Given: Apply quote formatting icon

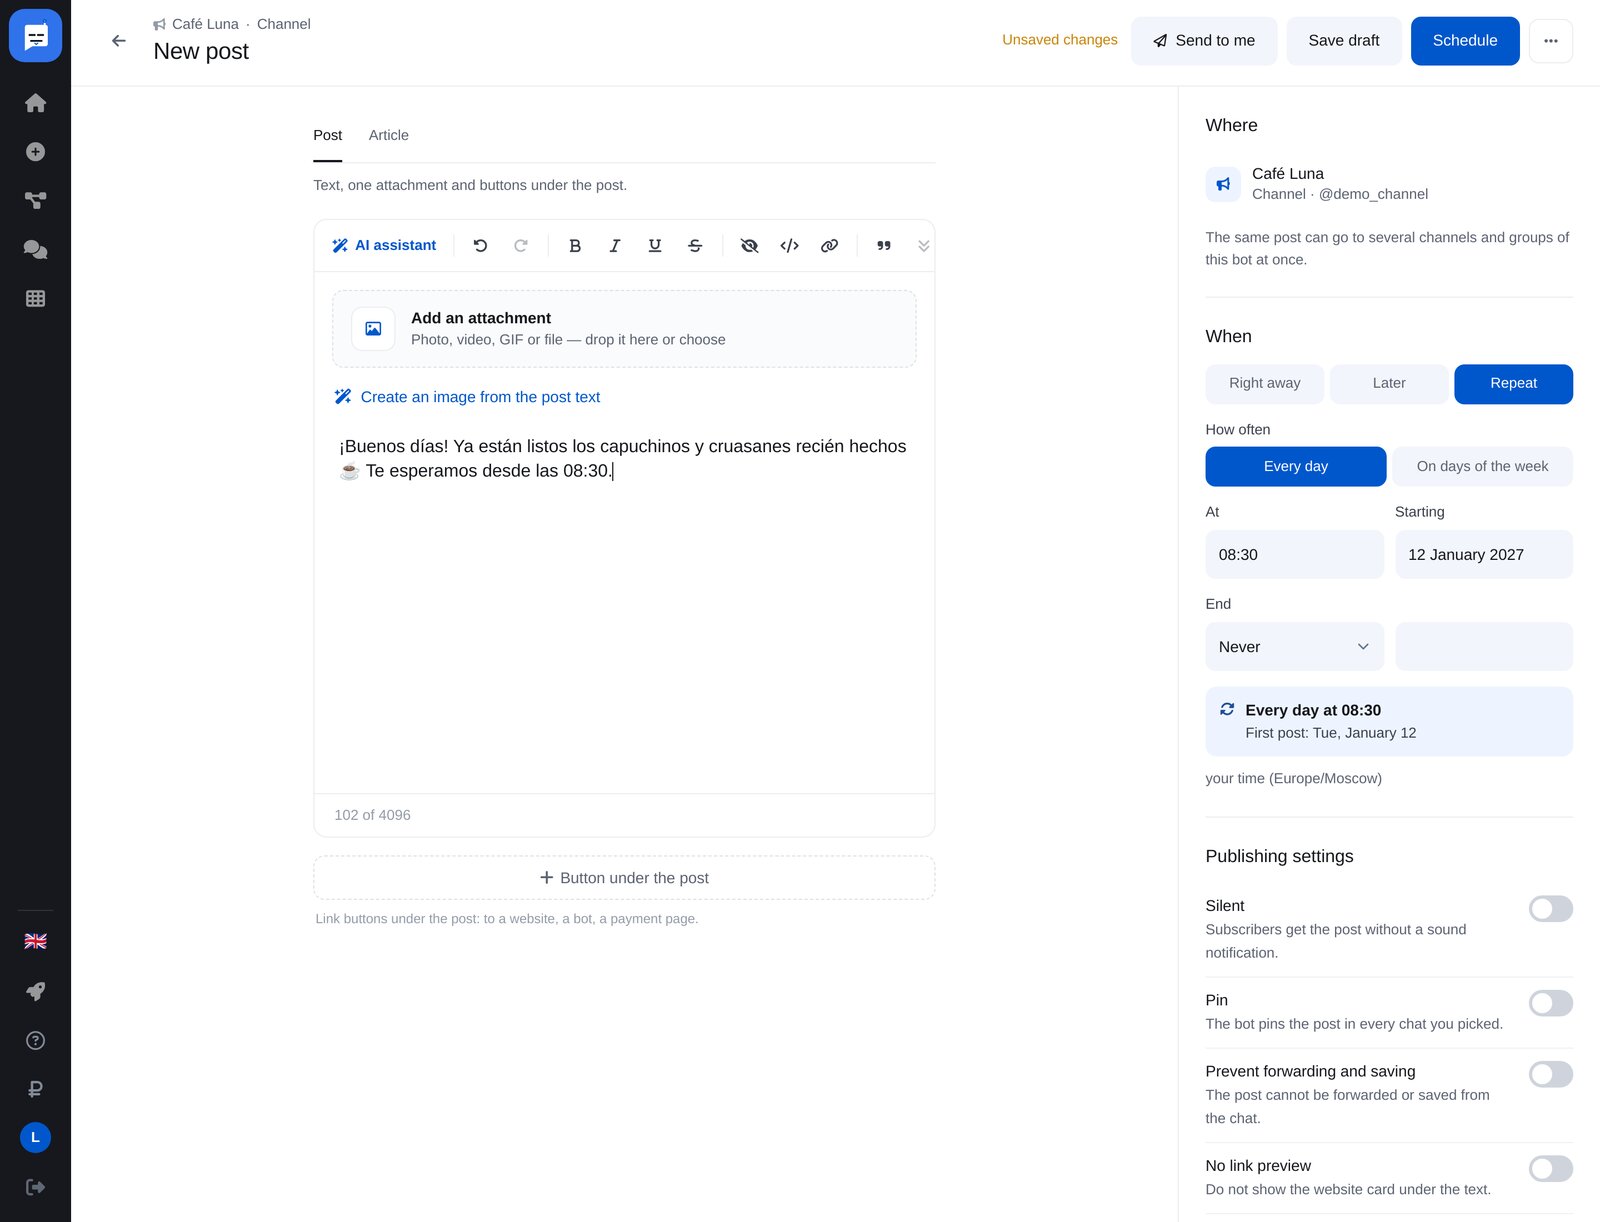Looking at the screenshot, I should pos(884,246).
